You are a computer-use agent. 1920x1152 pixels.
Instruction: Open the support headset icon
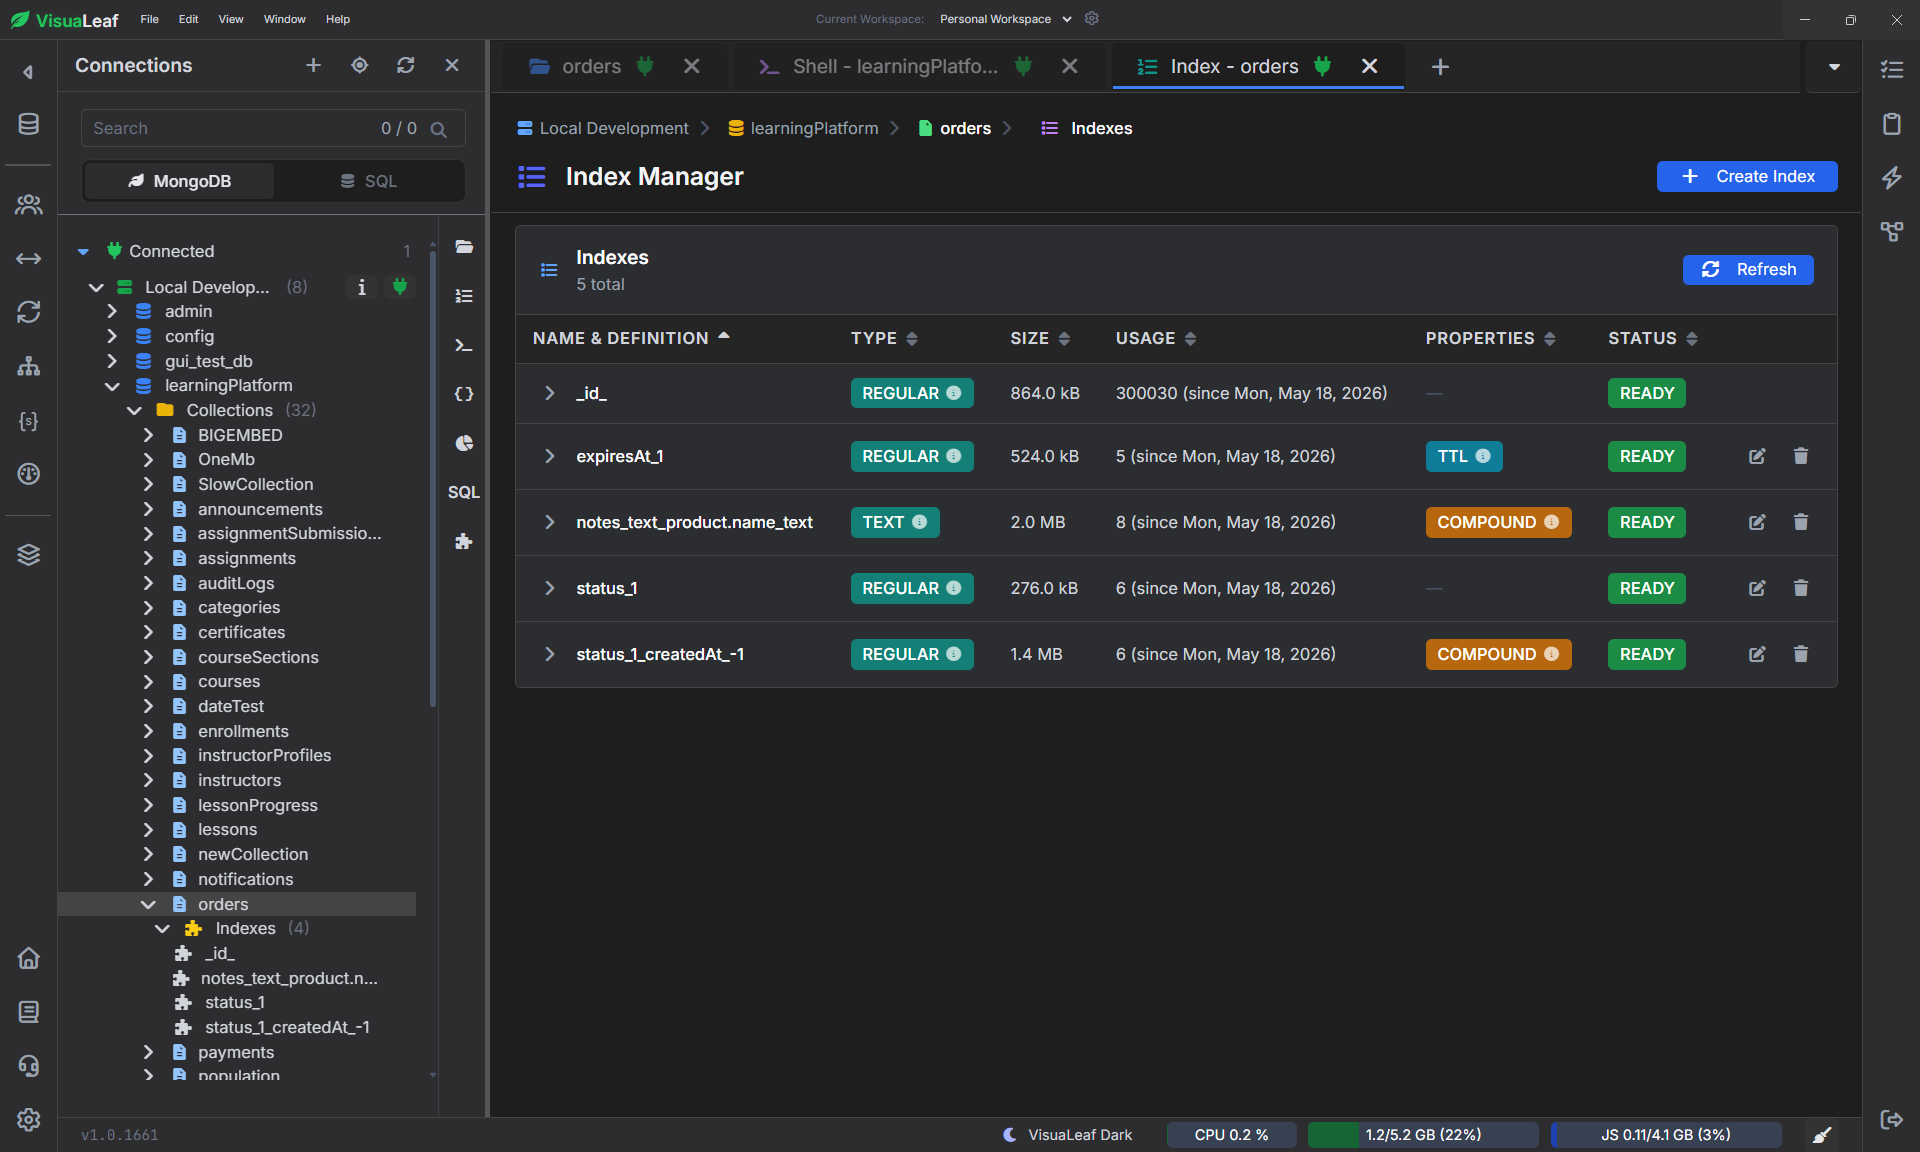click(28, 1066)
